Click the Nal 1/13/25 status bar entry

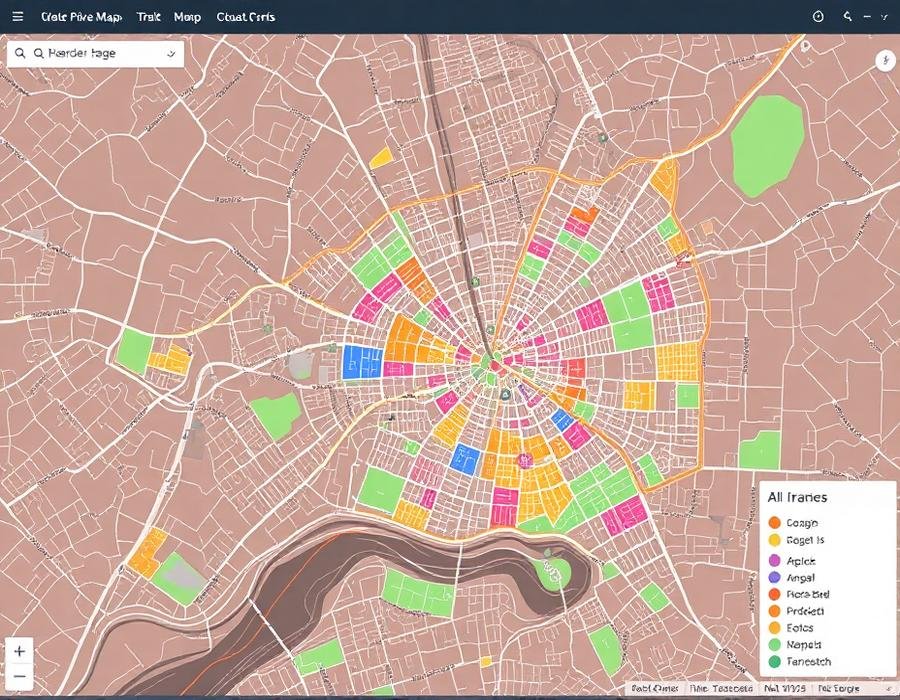pyautogui.click(x=785, y=688)
